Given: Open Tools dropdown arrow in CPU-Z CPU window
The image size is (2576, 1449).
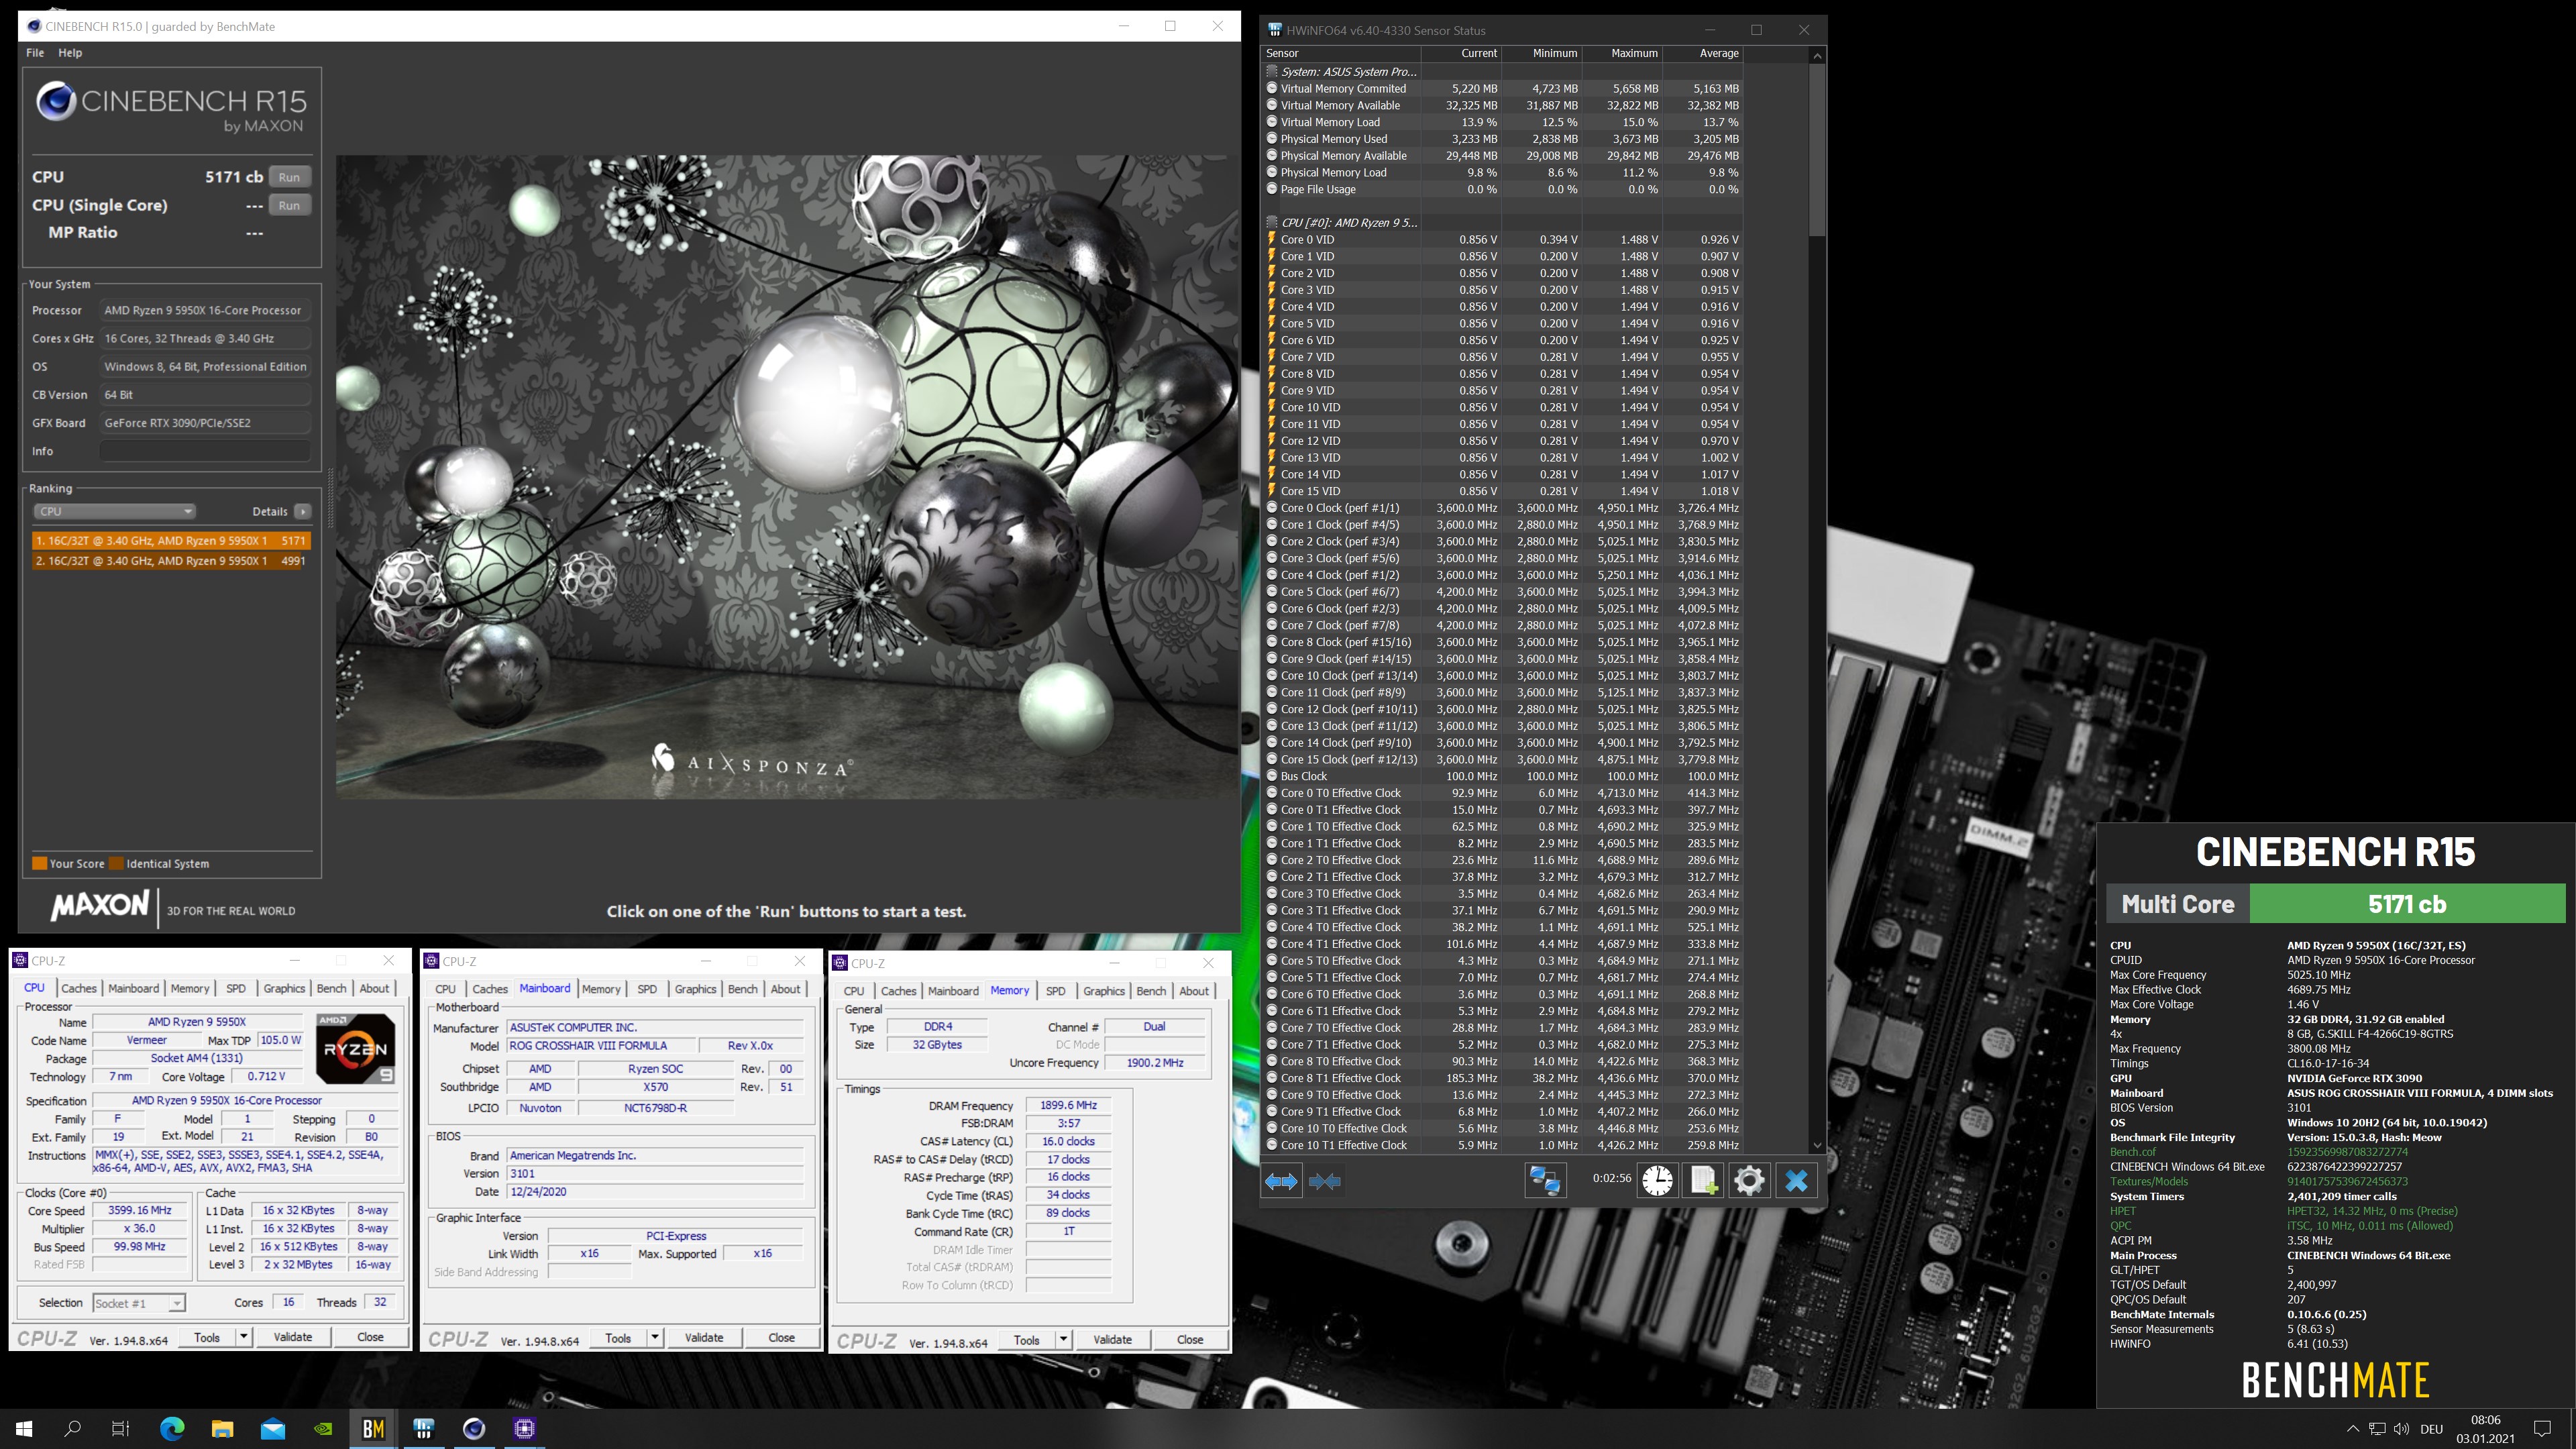Looking at the screenshot, I should tap(243, 1337).
